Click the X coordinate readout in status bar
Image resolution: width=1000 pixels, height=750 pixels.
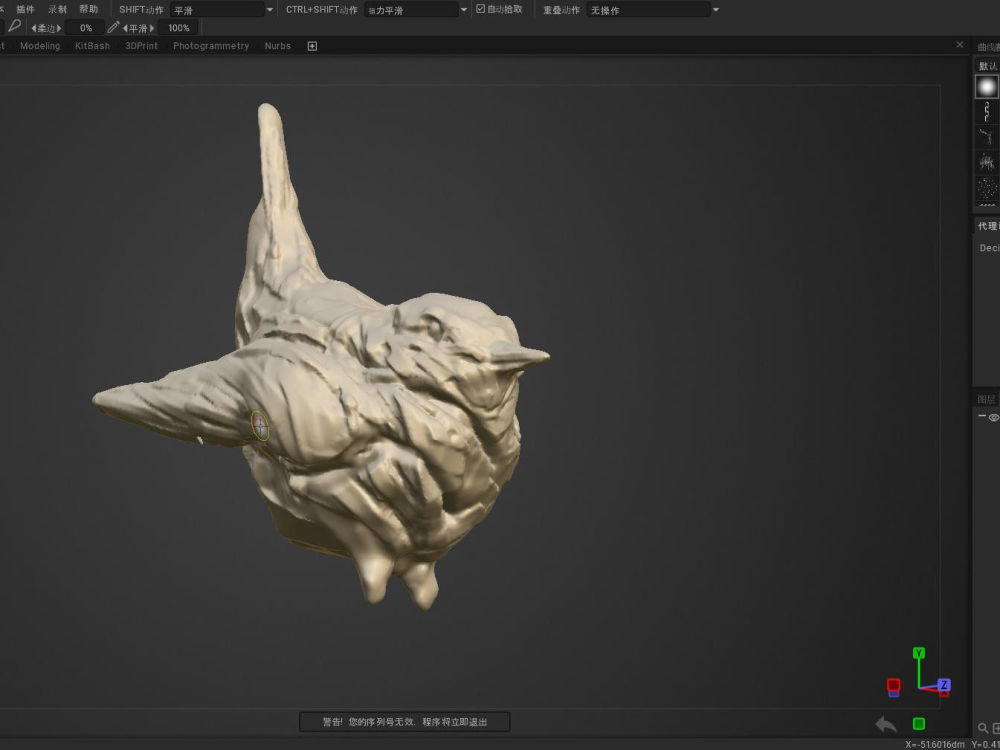point(935,745)
